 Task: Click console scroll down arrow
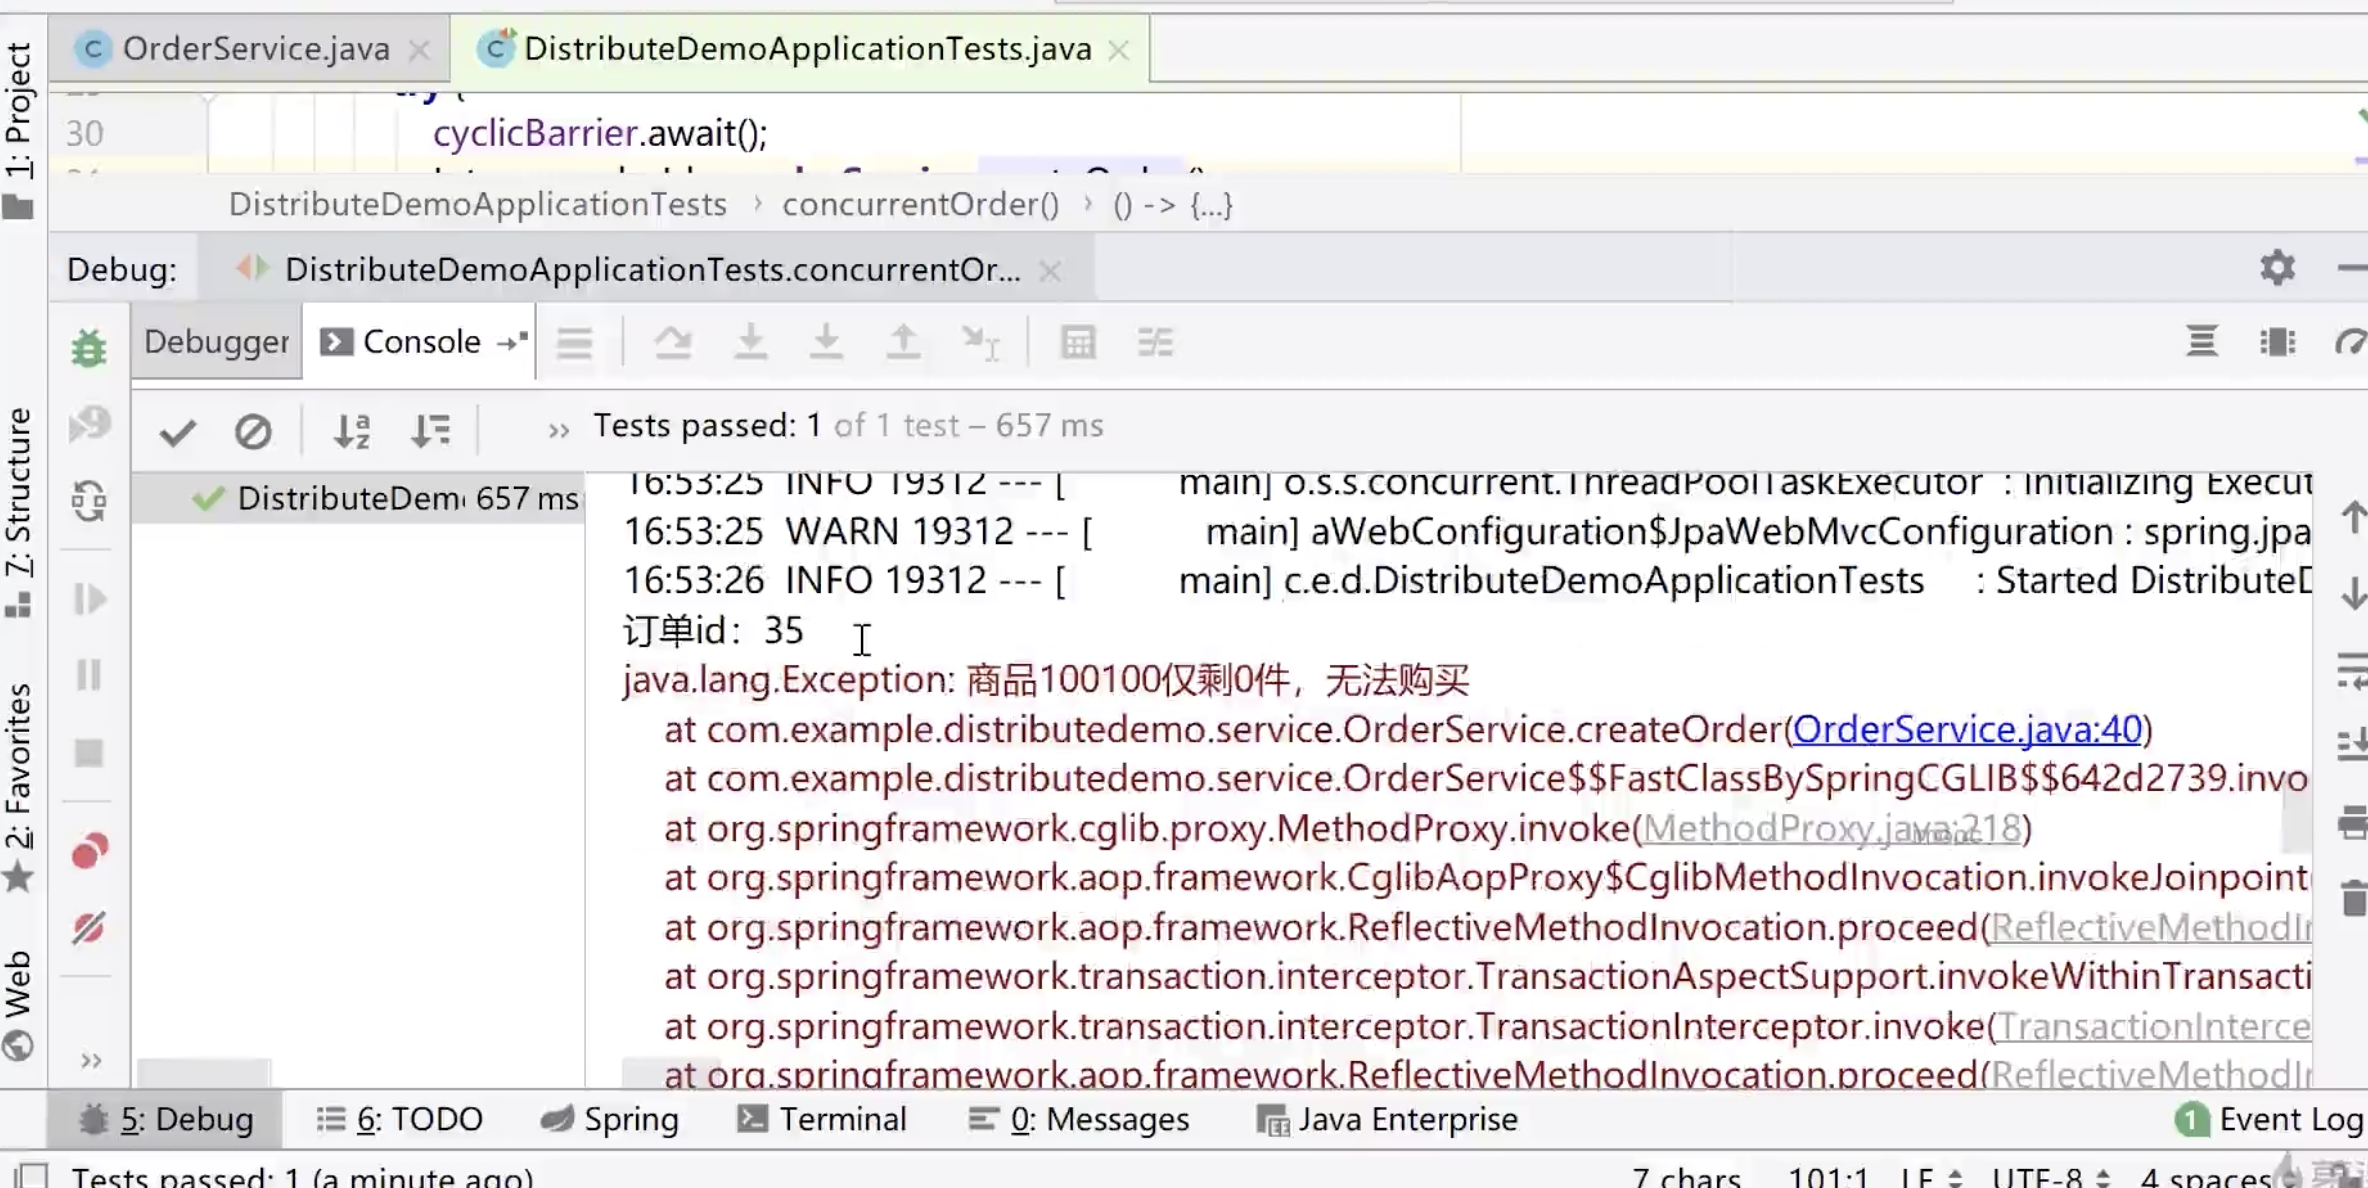[2354, 593]
